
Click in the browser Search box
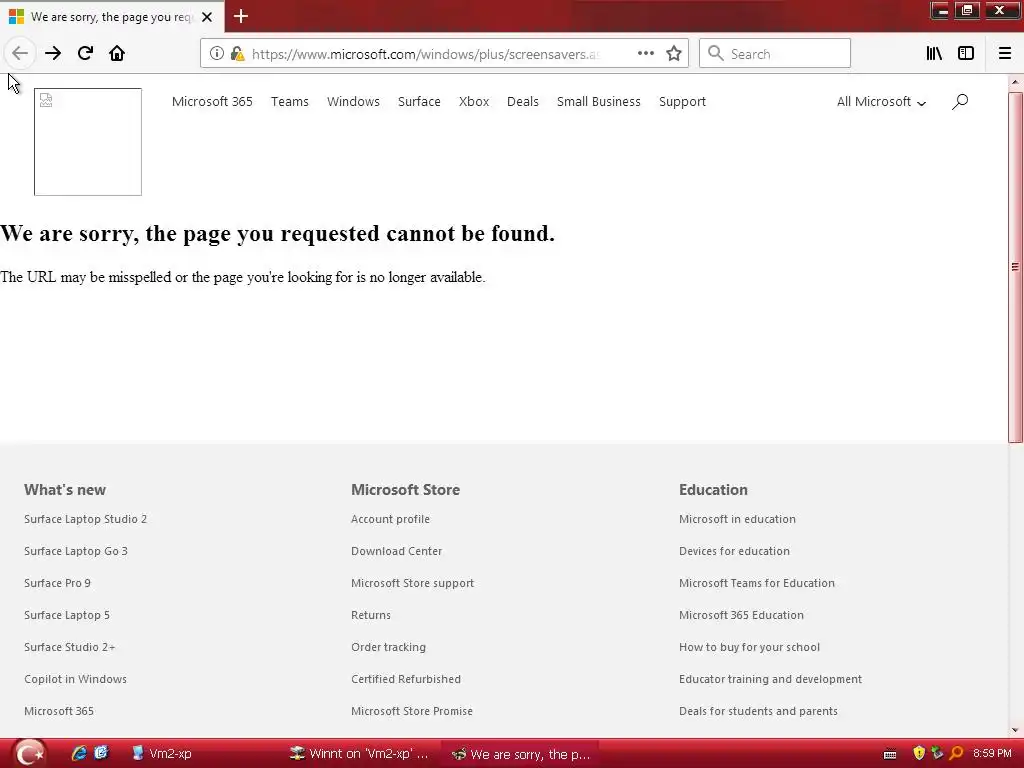coord(775,54)
